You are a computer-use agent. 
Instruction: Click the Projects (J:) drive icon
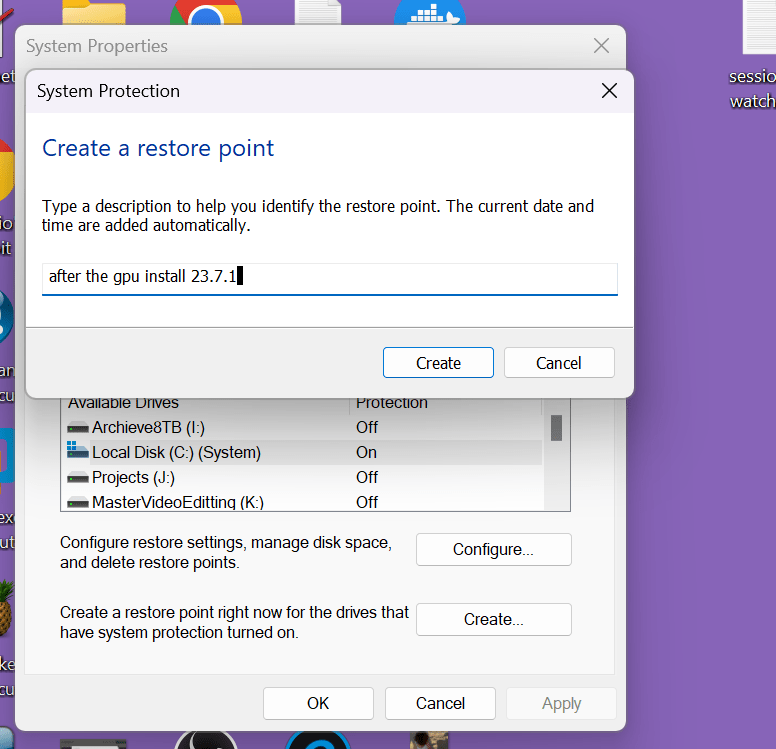point(78,478)
